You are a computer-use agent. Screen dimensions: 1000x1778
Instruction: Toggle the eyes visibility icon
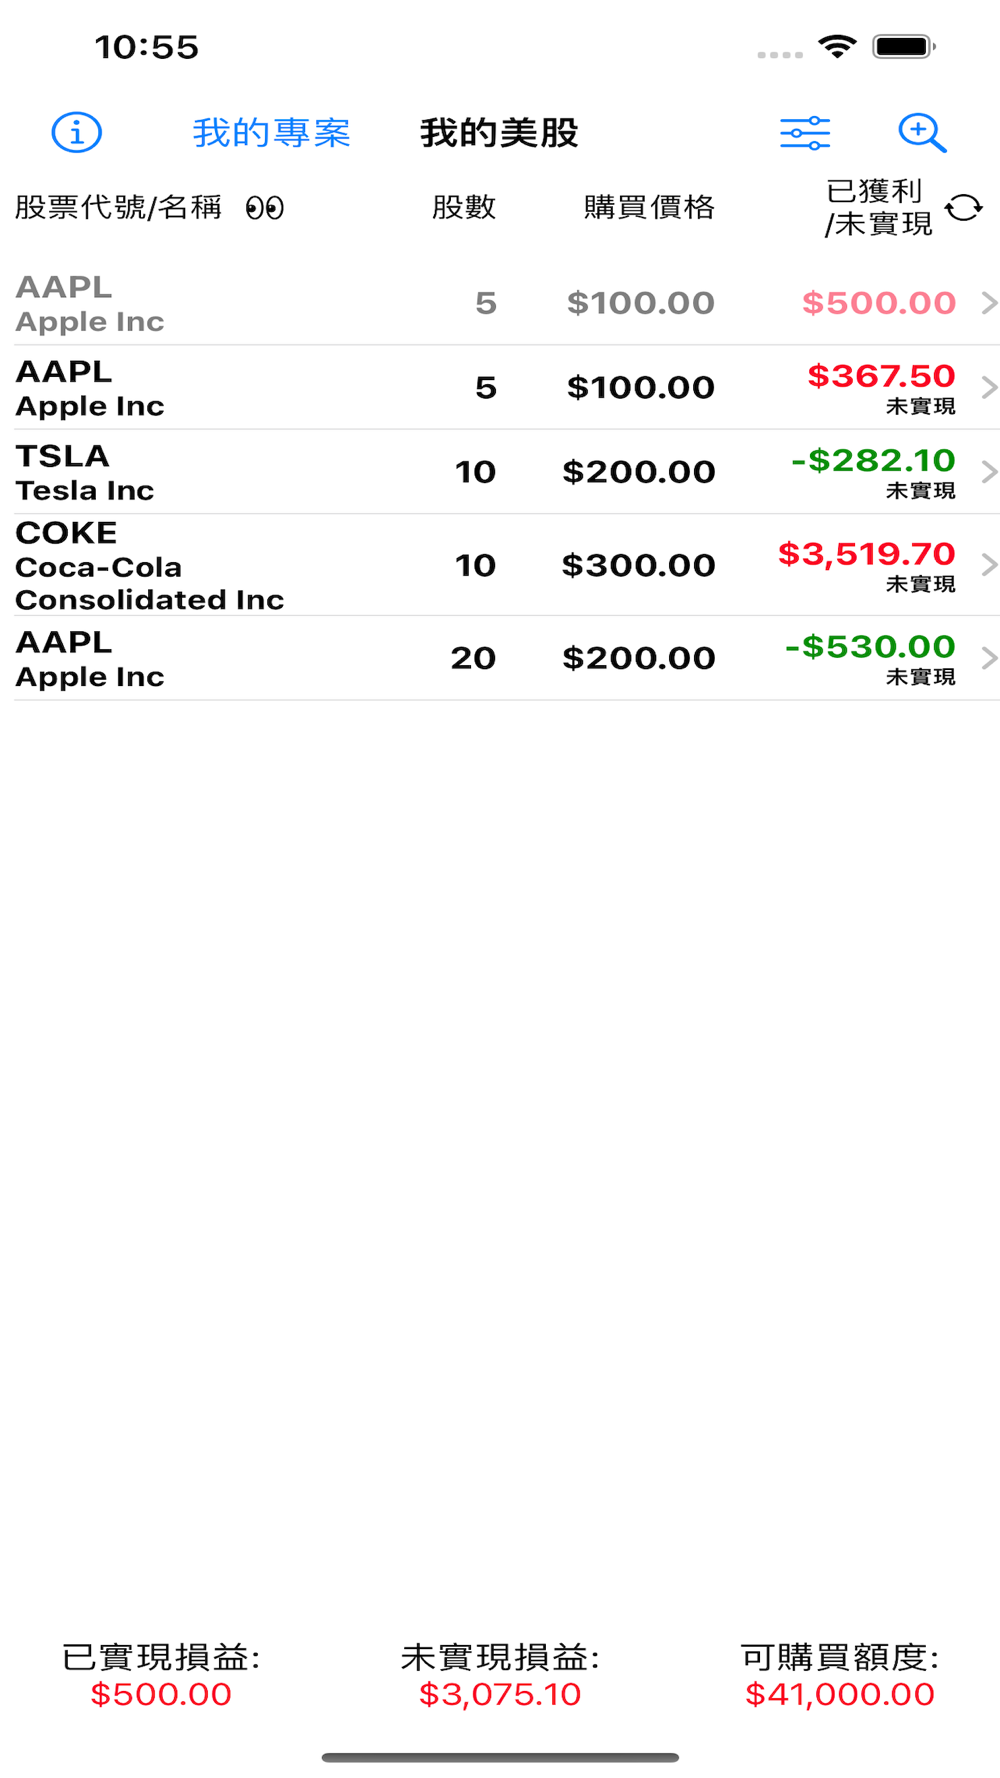pos(265,207)
